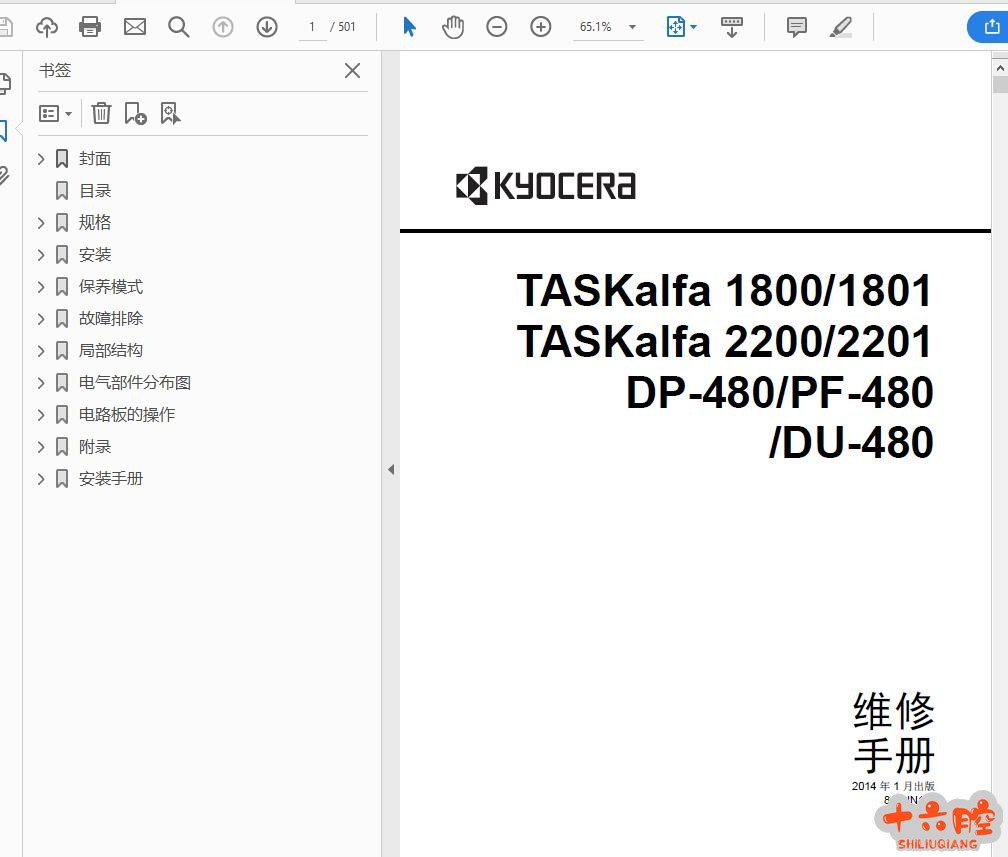Image resolution: width=1008 pixels, height=857 pixels.
Task: Expand the 安装手册 bookmark node
Action: (x=41, y=479)
